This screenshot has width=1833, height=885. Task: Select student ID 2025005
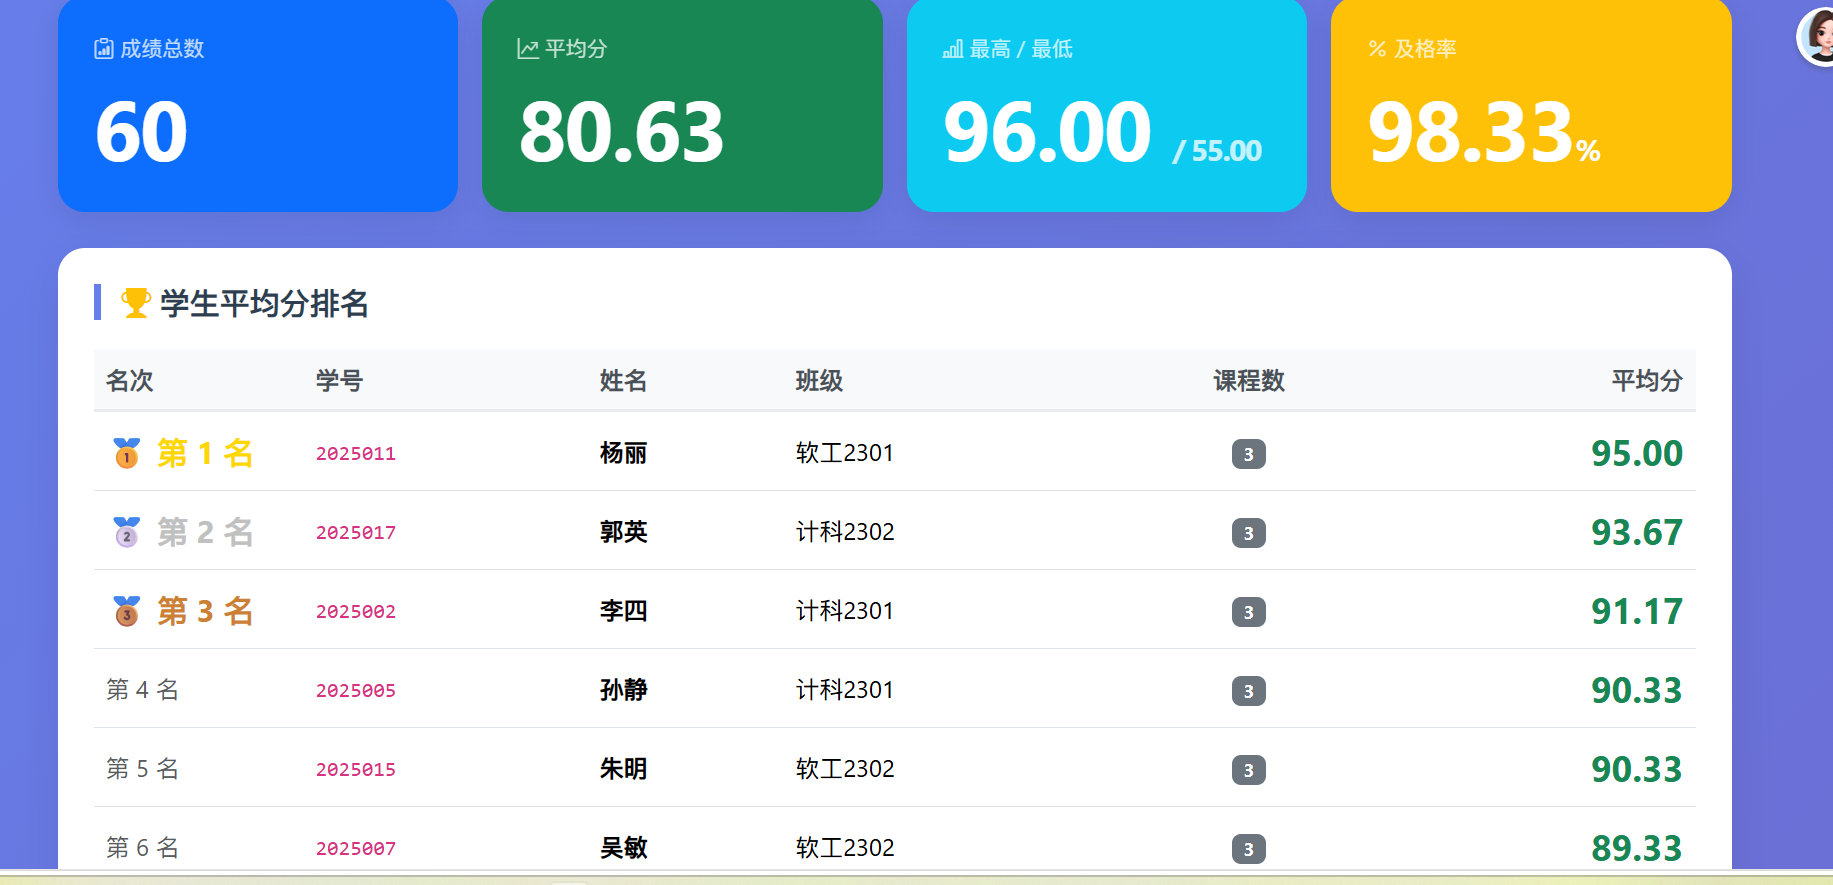356,691
